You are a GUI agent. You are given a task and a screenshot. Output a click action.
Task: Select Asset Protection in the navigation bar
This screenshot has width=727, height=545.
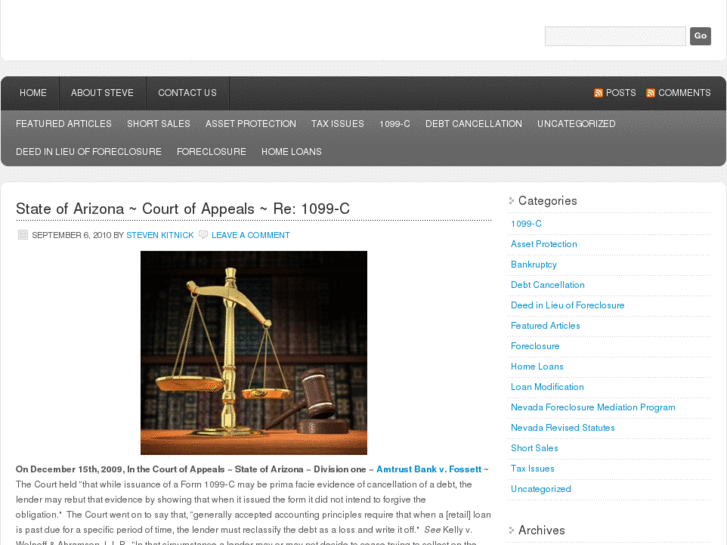coord(251,124)
